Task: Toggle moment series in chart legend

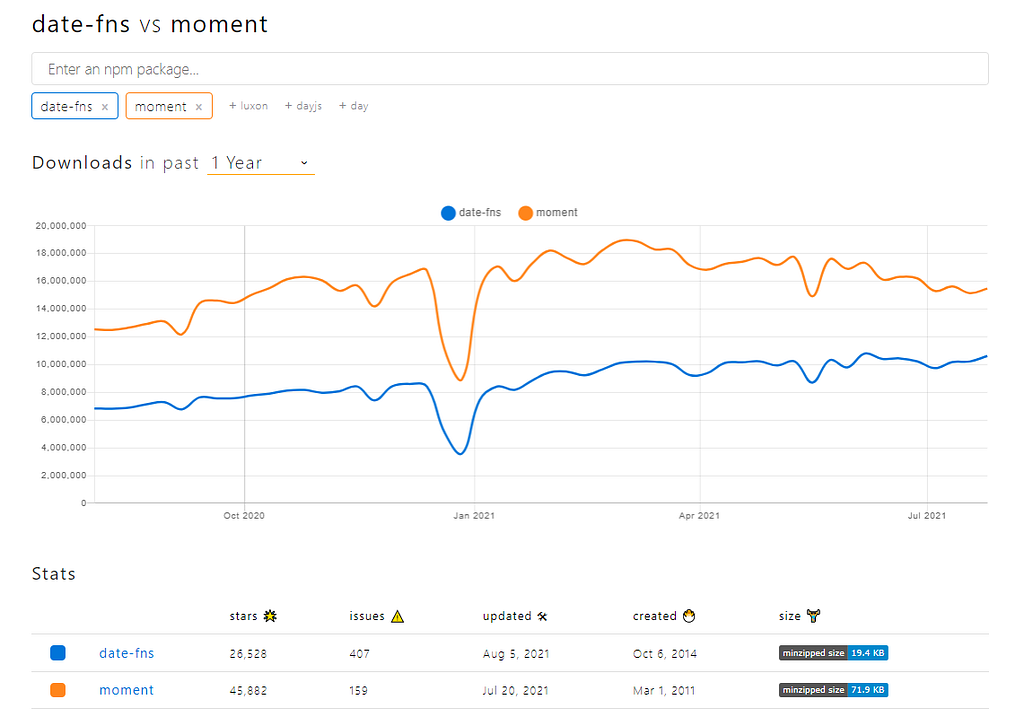Action: pos(548,213)
